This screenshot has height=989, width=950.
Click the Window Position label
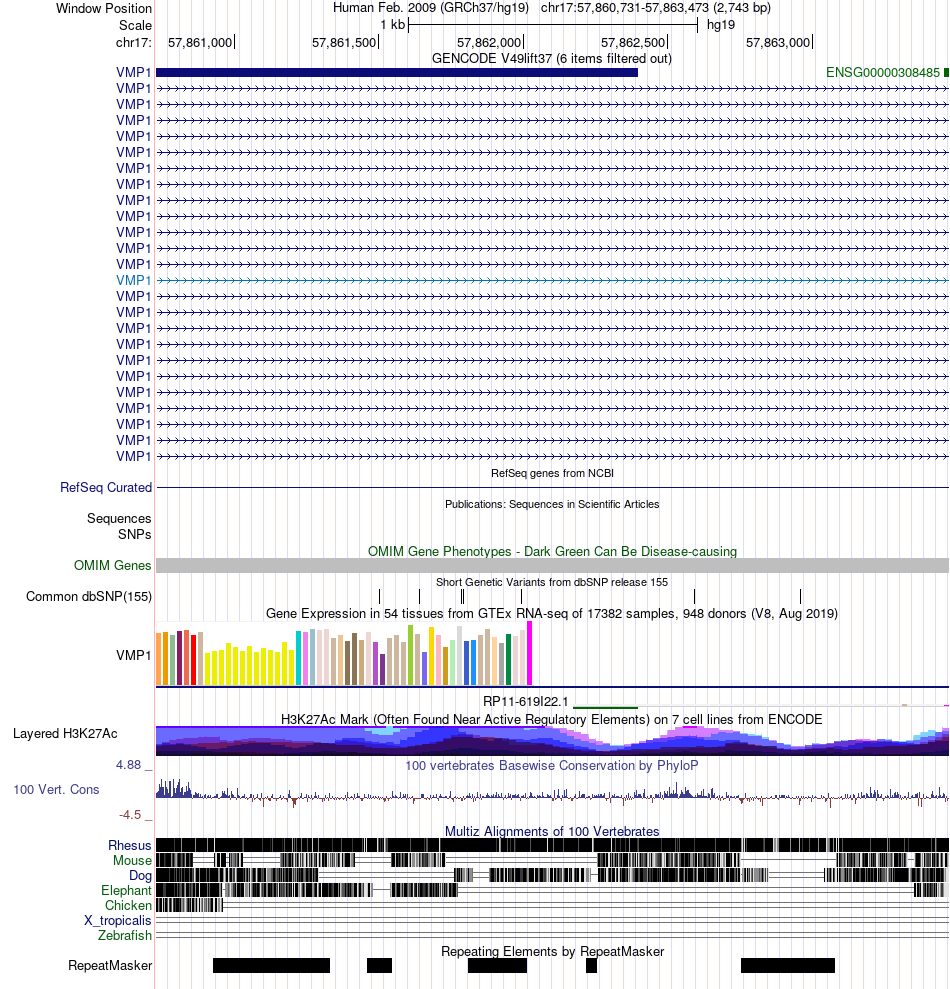(x=104, y=9)
